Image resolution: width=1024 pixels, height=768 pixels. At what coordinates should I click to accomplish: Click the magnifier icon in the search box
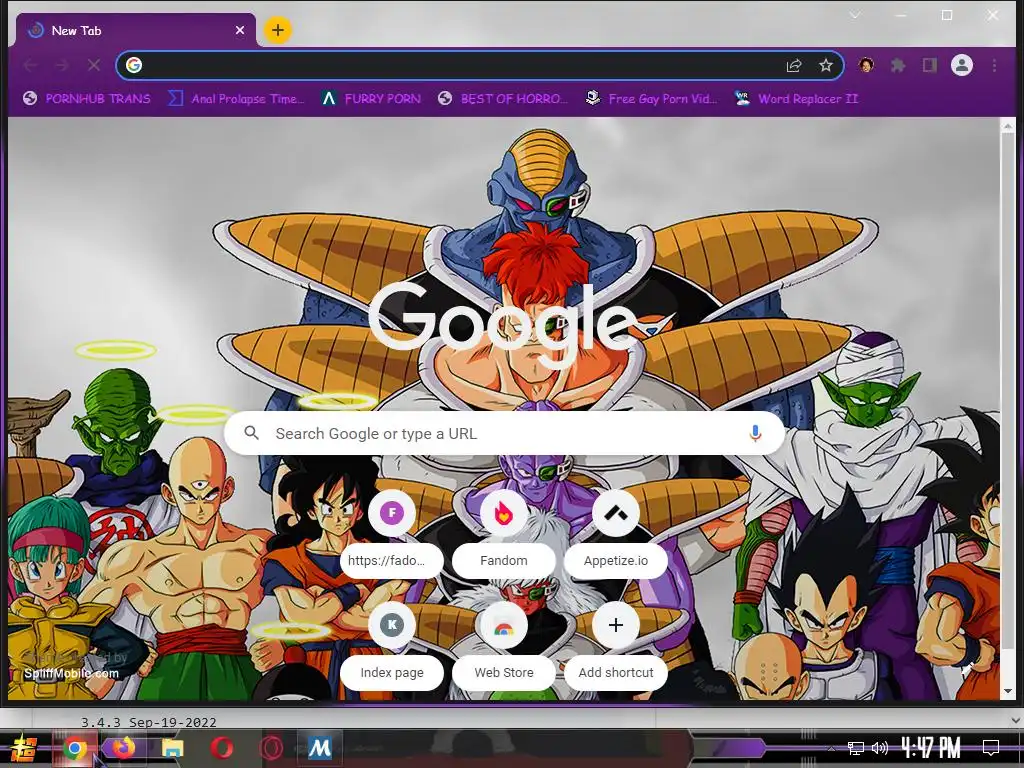point(251,433)
